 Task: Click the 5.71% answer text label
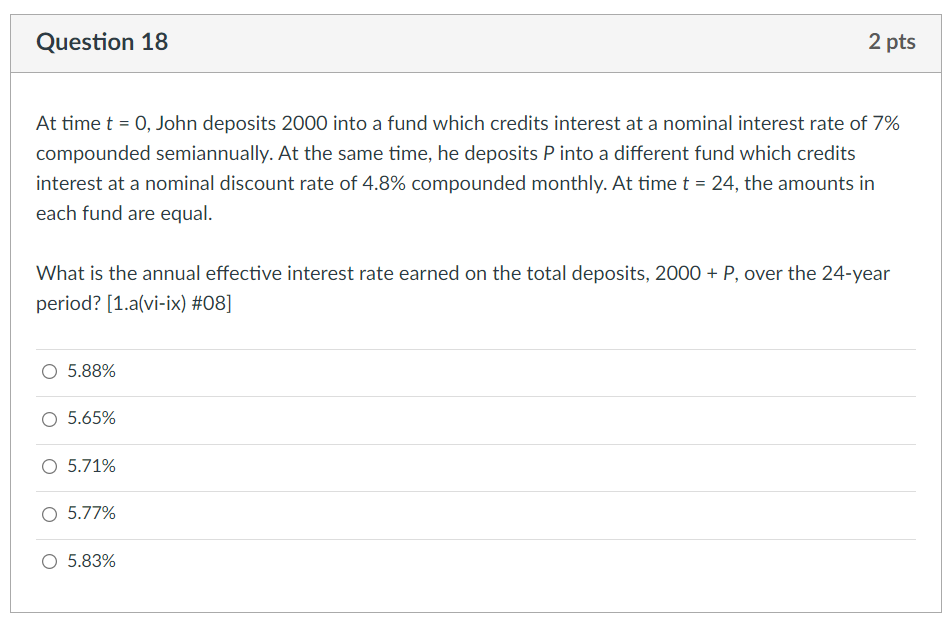coord(91,466)
